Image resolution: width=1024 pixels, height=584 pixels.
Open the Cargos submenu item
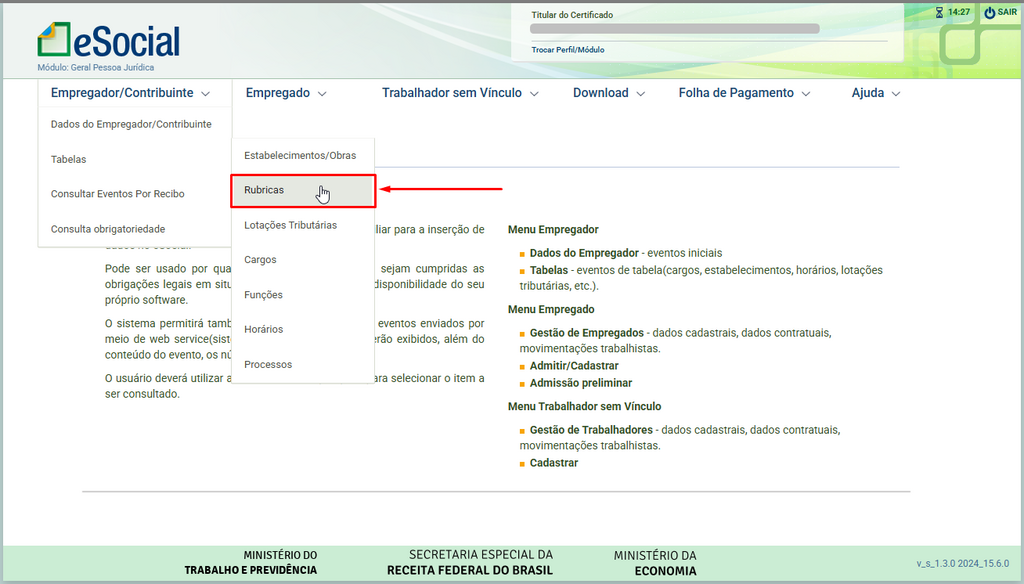pos(260,260)
